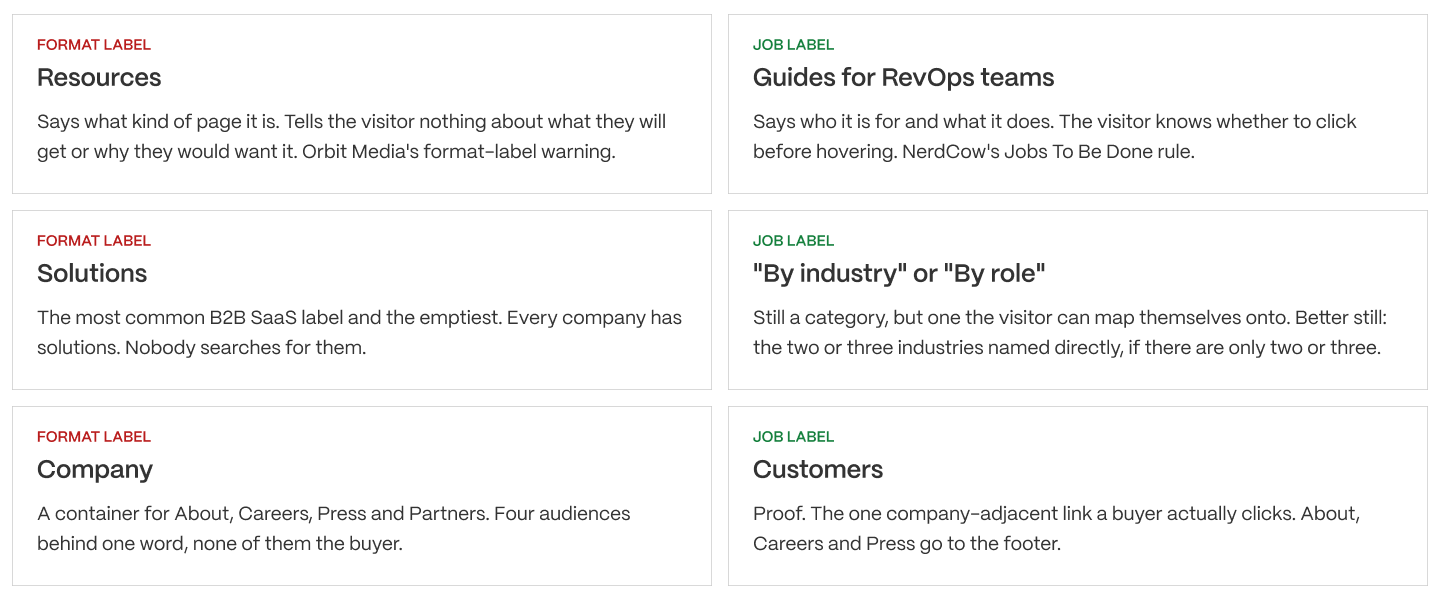Viewport: 1440px width, 600px height.
Task: Click the description about About, Careers, Press and Partners
Action: pyautogui.click(x=334, y=529)
